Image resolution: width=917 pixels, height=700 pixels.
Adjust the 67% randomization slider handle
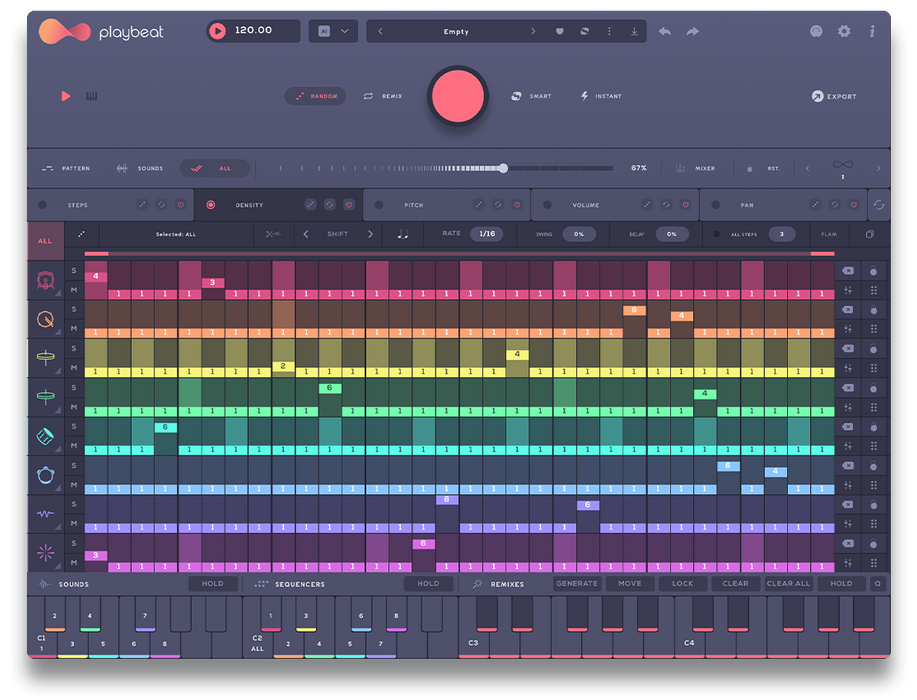click(x=503, y=168)
